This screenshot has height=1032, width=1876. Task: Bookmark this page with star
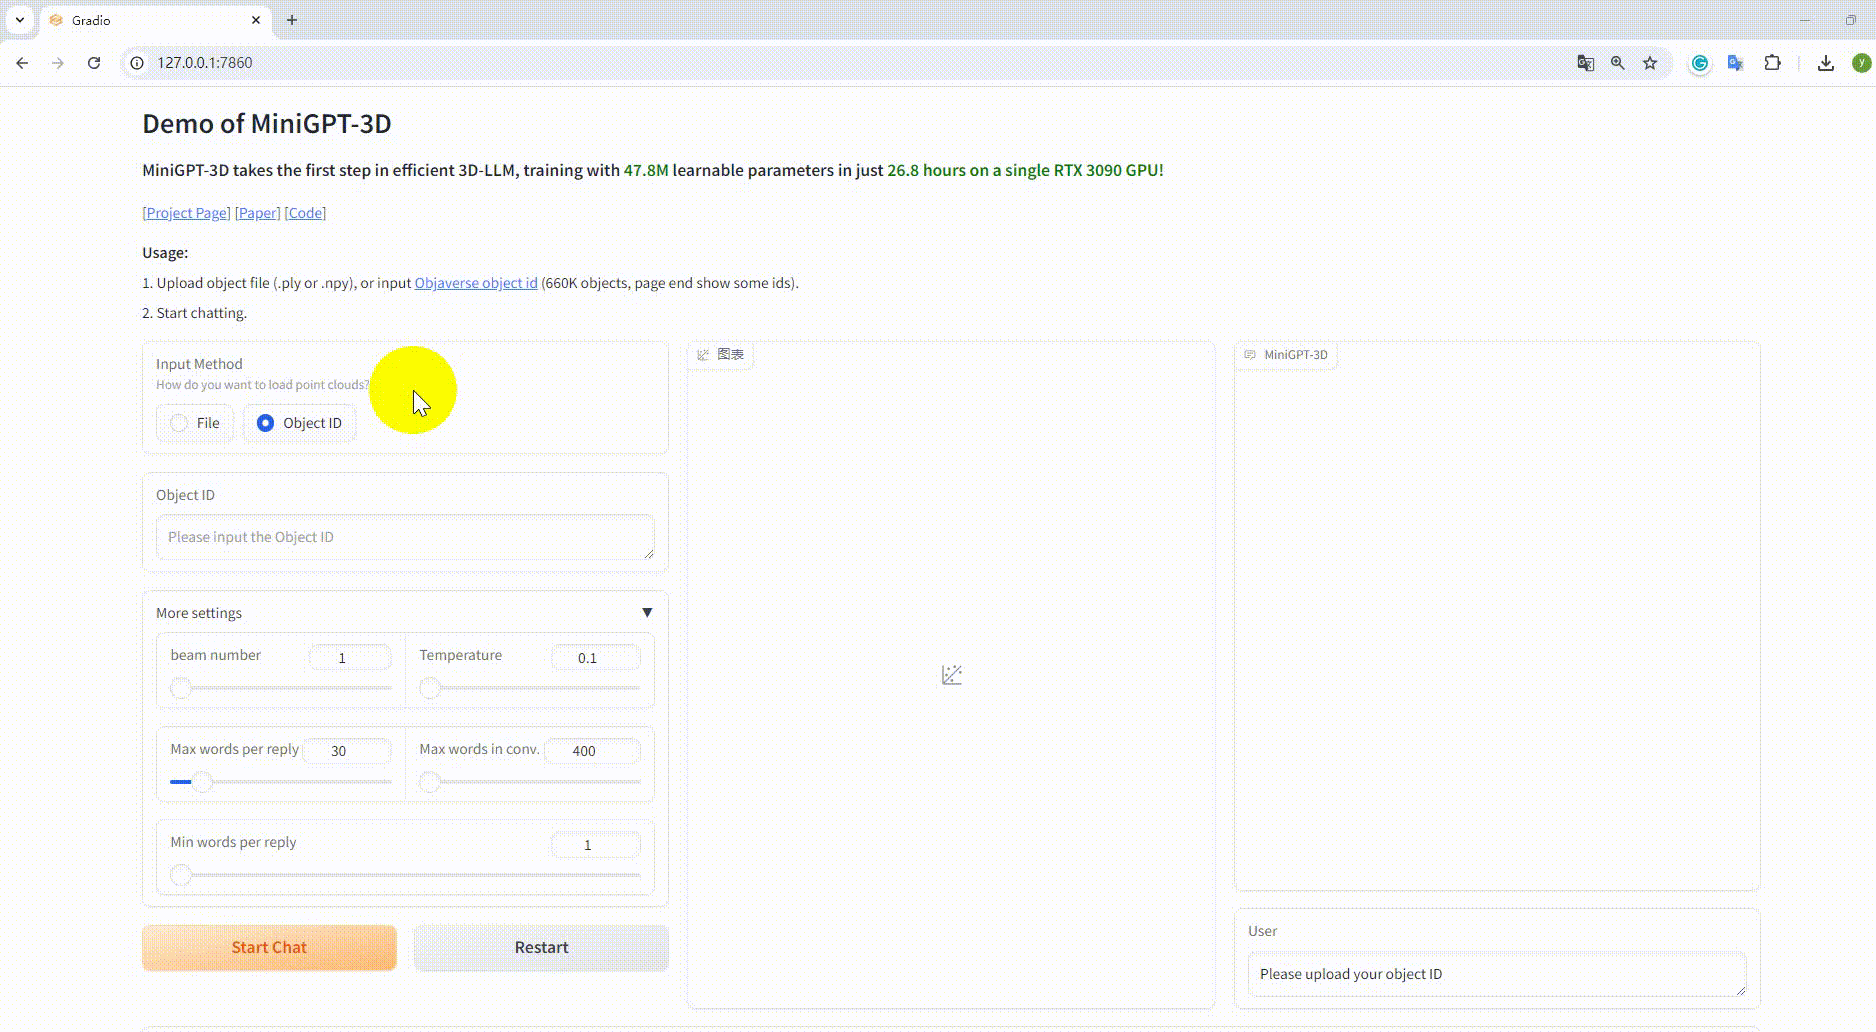tap(1650, 63)
